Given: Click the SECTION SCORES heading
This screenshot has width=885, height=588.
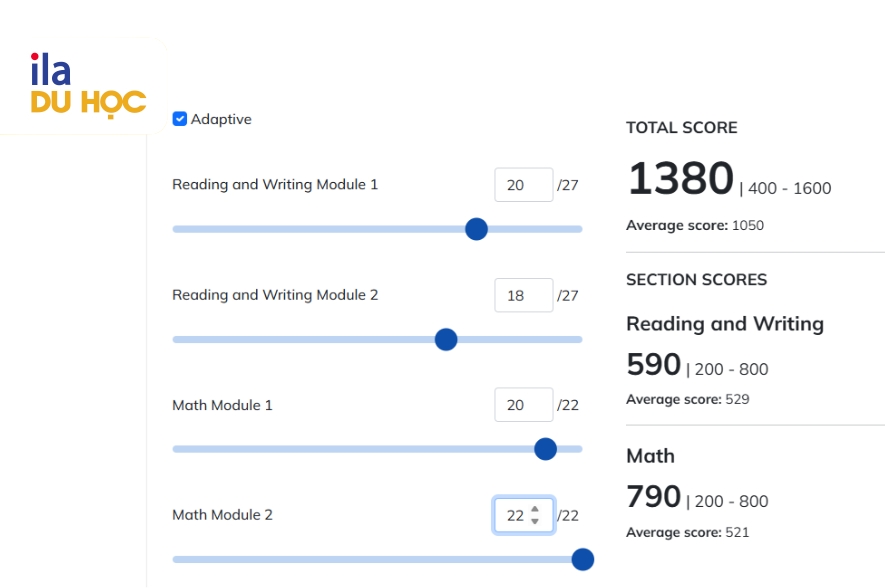Looking at the screenshot, I should pyautogui.click(x=696, y=280).
